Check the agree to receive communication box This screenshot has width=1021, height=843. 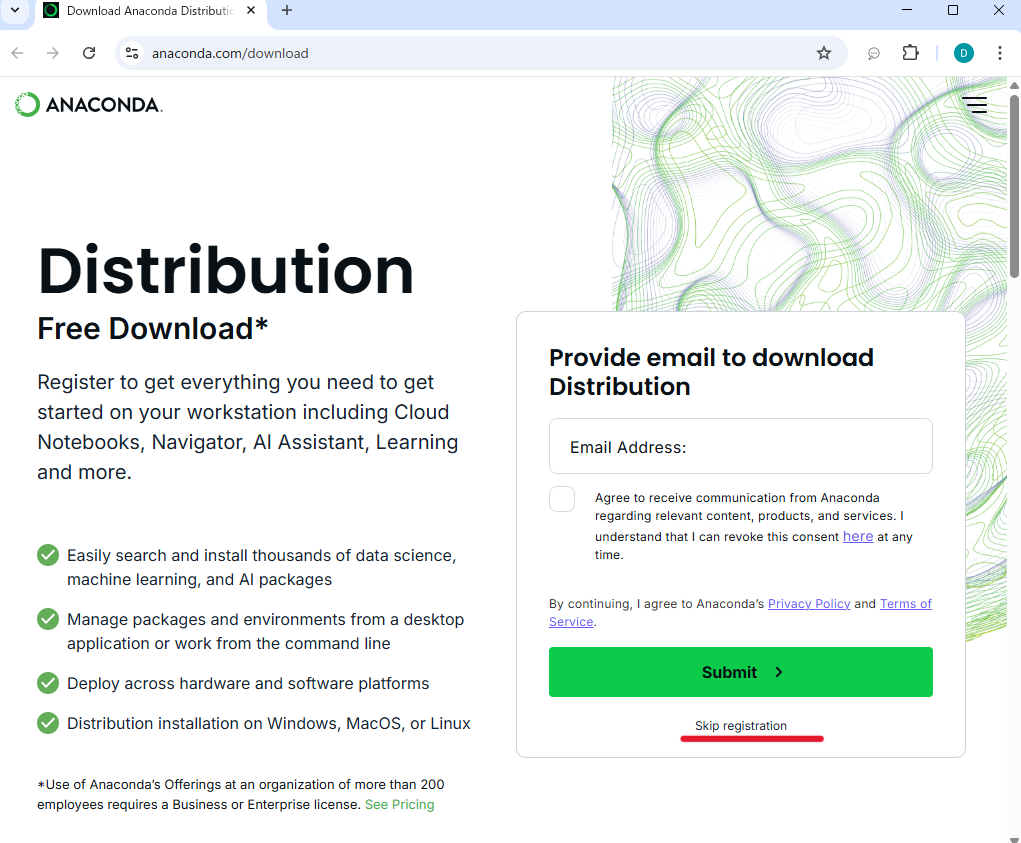(562, 499)
